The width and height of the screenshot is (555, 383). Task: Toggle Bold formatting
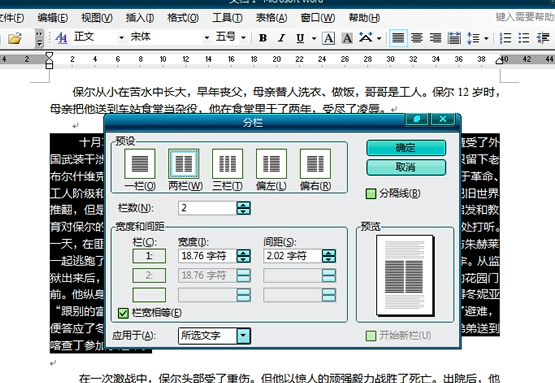coord(263,38)
